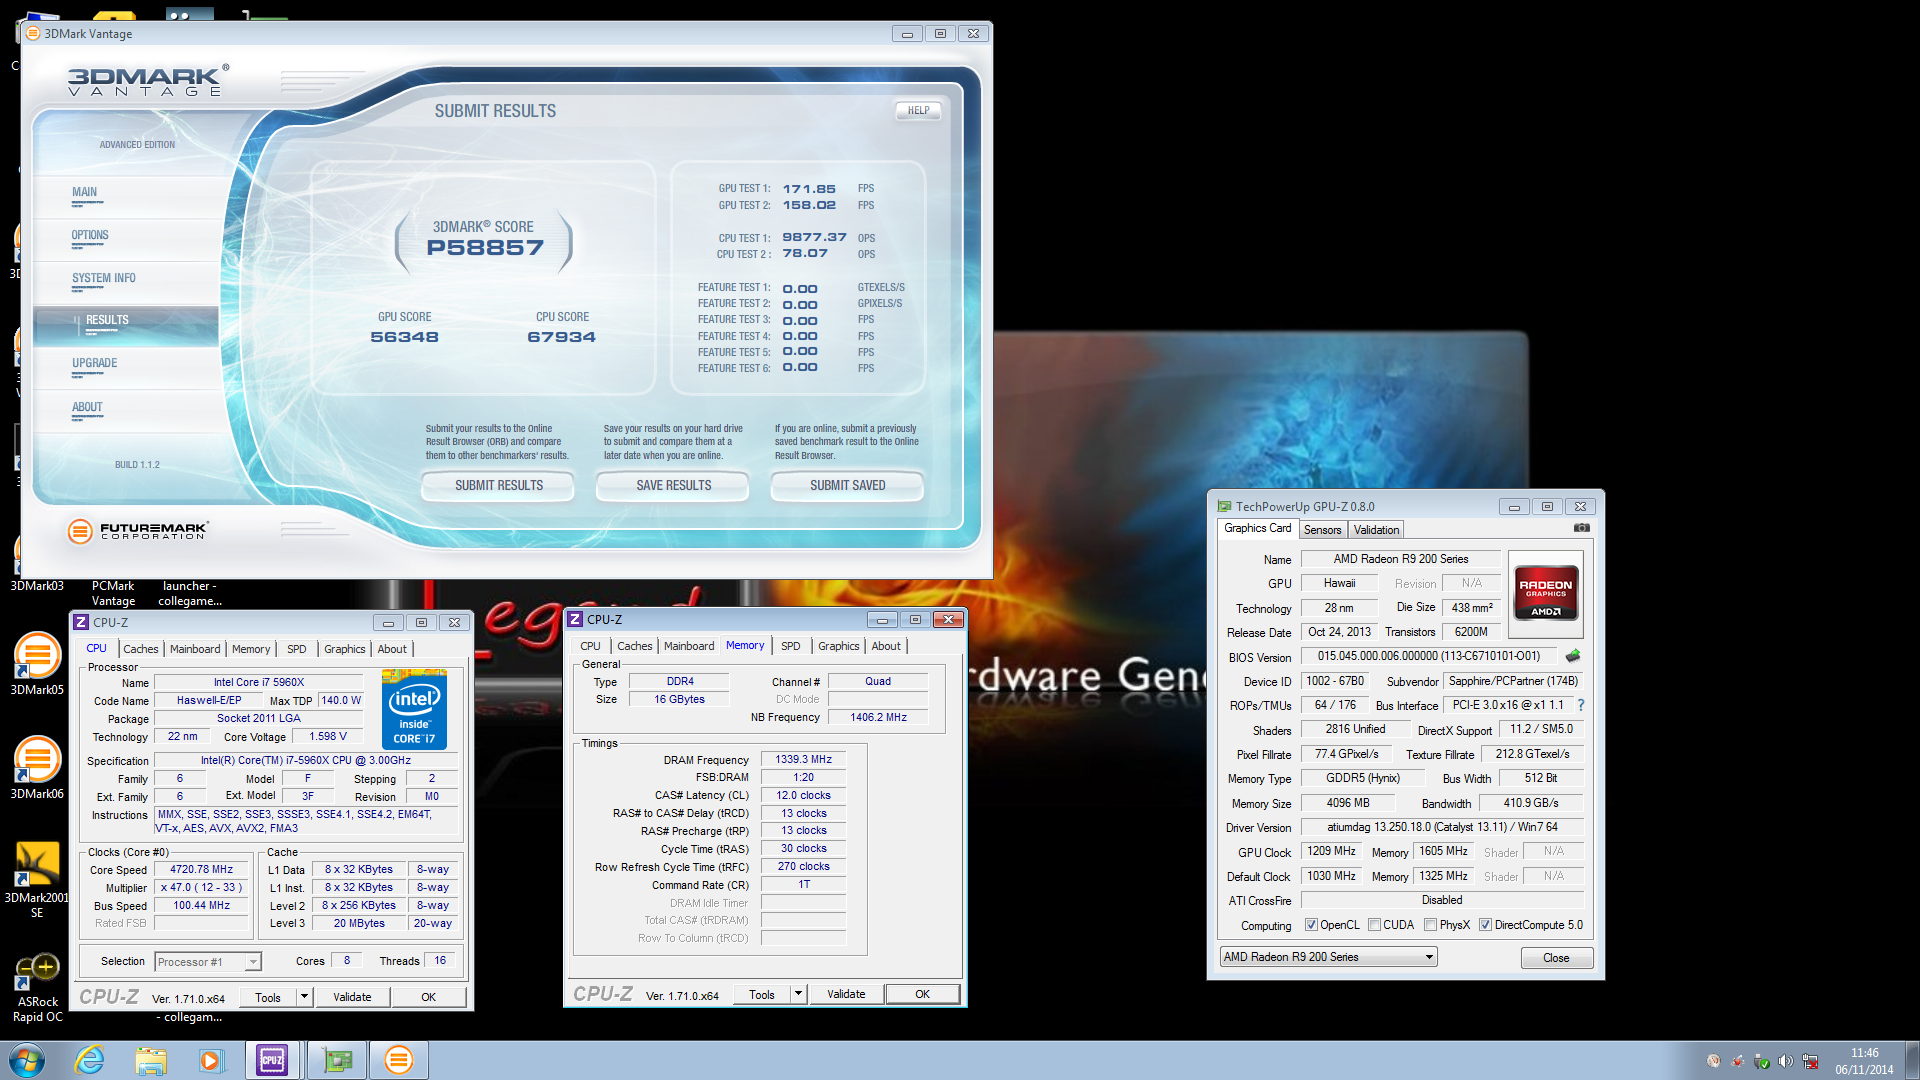The image size is (1920, 1080).
Task: Open the Processor #1 selection dropdown
Action: [207, 962]
